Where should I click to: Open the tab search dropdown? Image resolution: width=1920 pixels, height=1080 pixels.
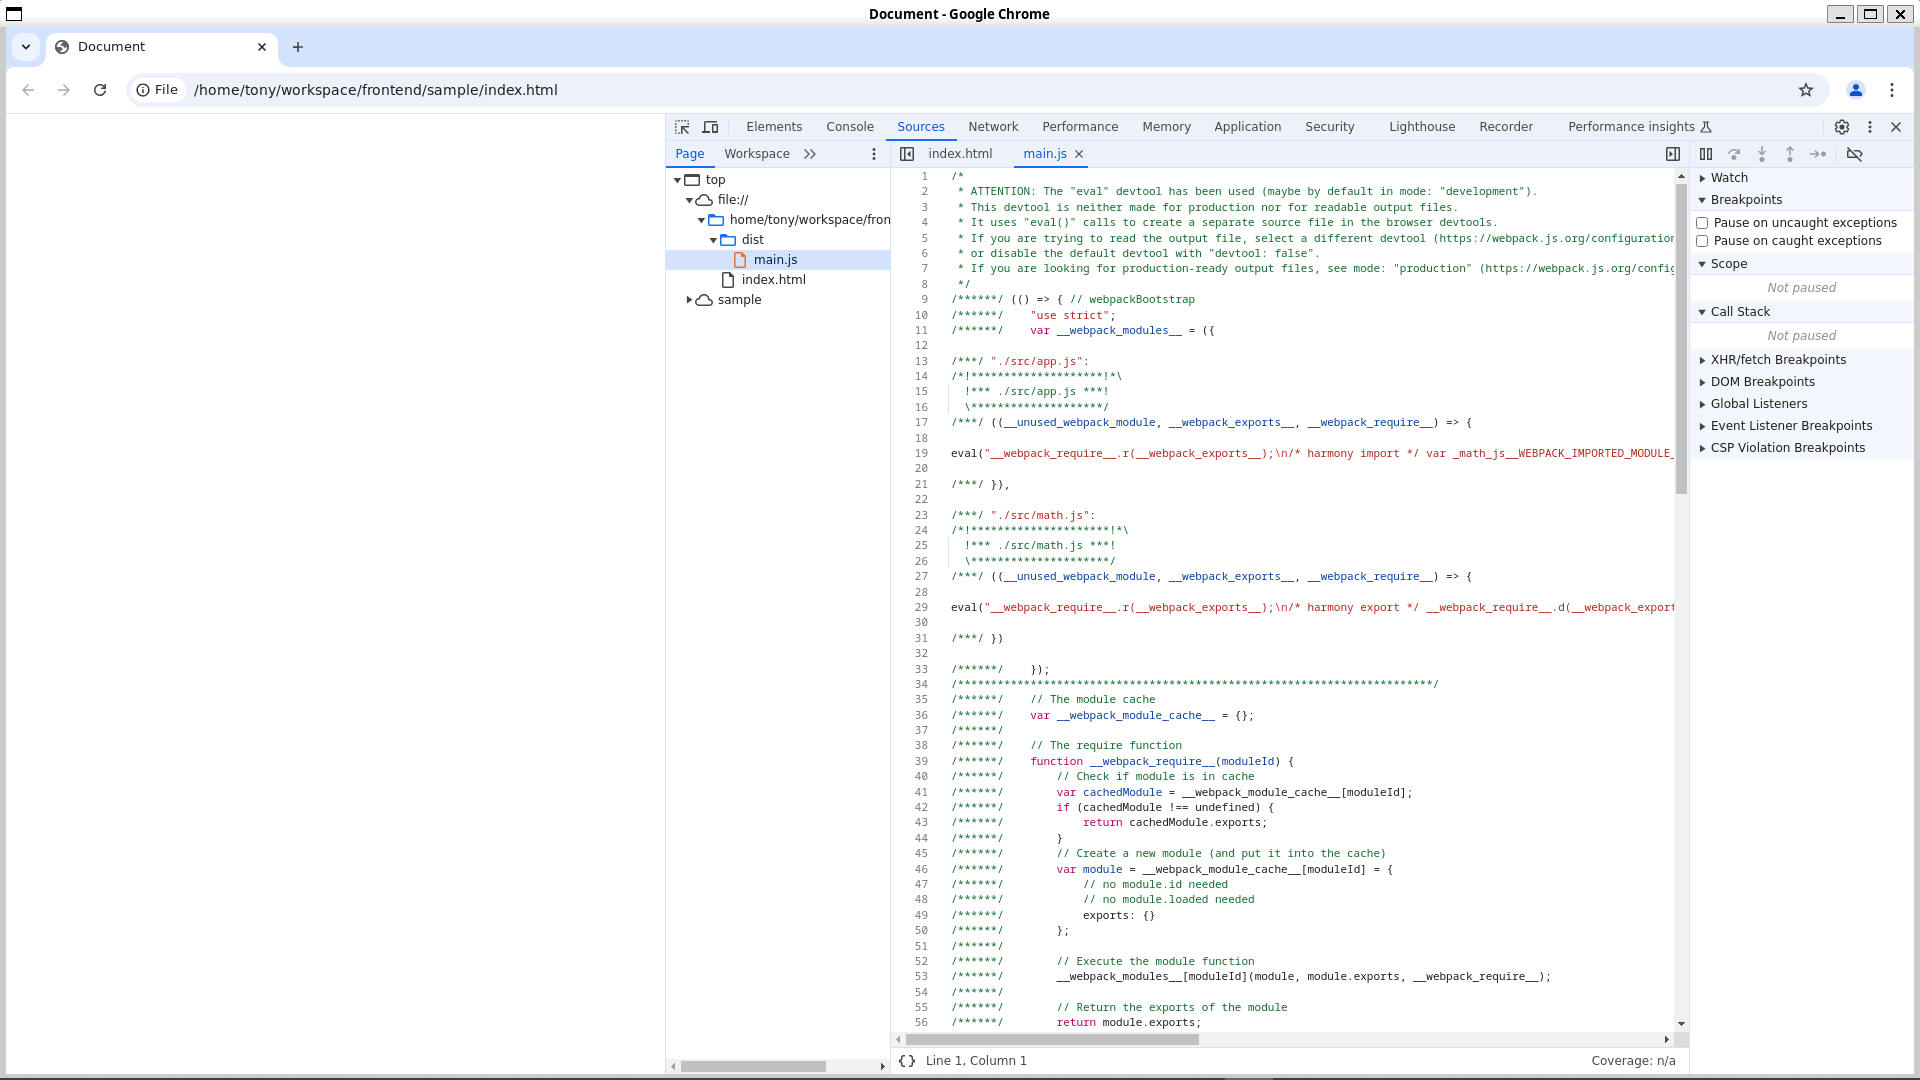[x=26, y=47]
